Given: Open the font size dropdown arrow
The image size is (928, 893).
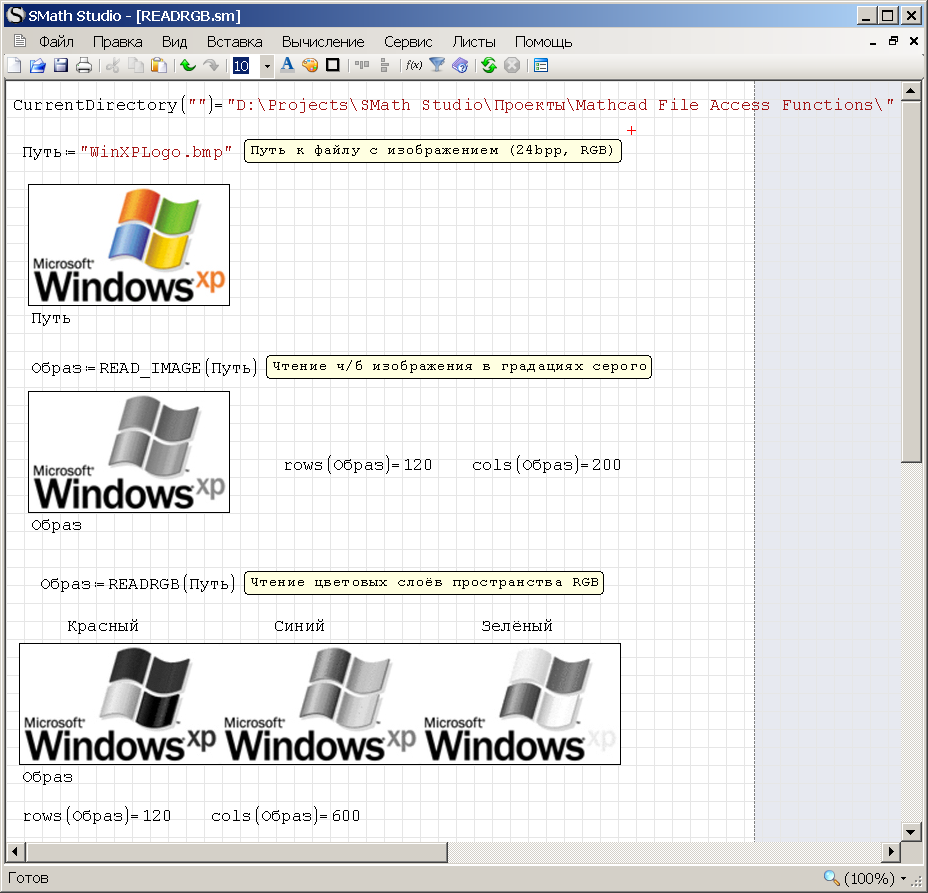Looking at the screenshot, I should (x=267, y=66).
